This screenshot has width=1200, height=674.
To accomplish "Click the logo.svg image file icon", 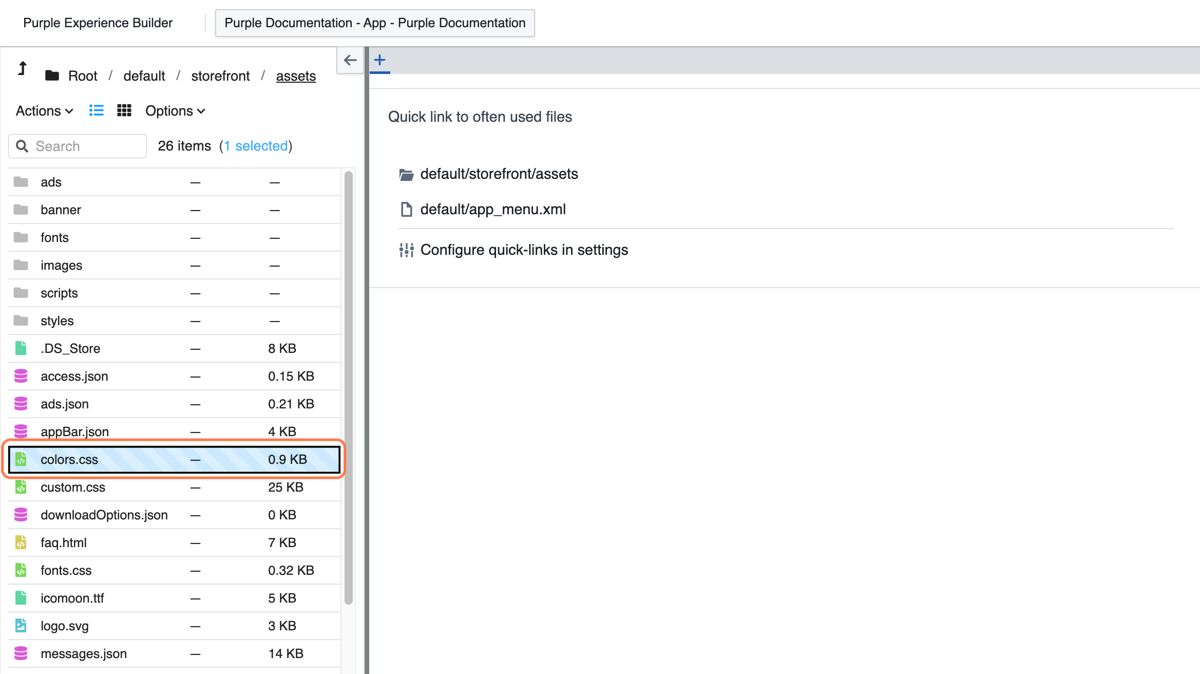I will point(21,626).
